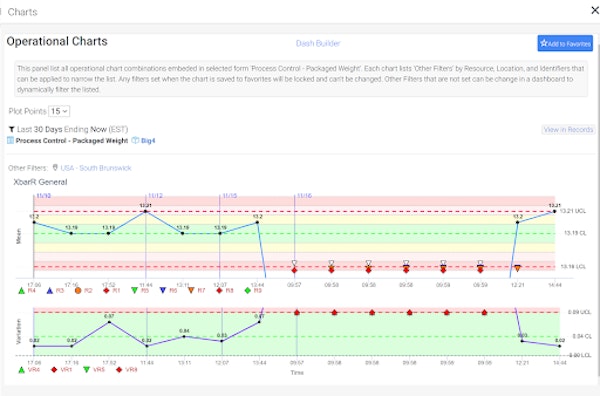Toggle the R6 blue down-triangle legend marker

[x=163, y=291]
